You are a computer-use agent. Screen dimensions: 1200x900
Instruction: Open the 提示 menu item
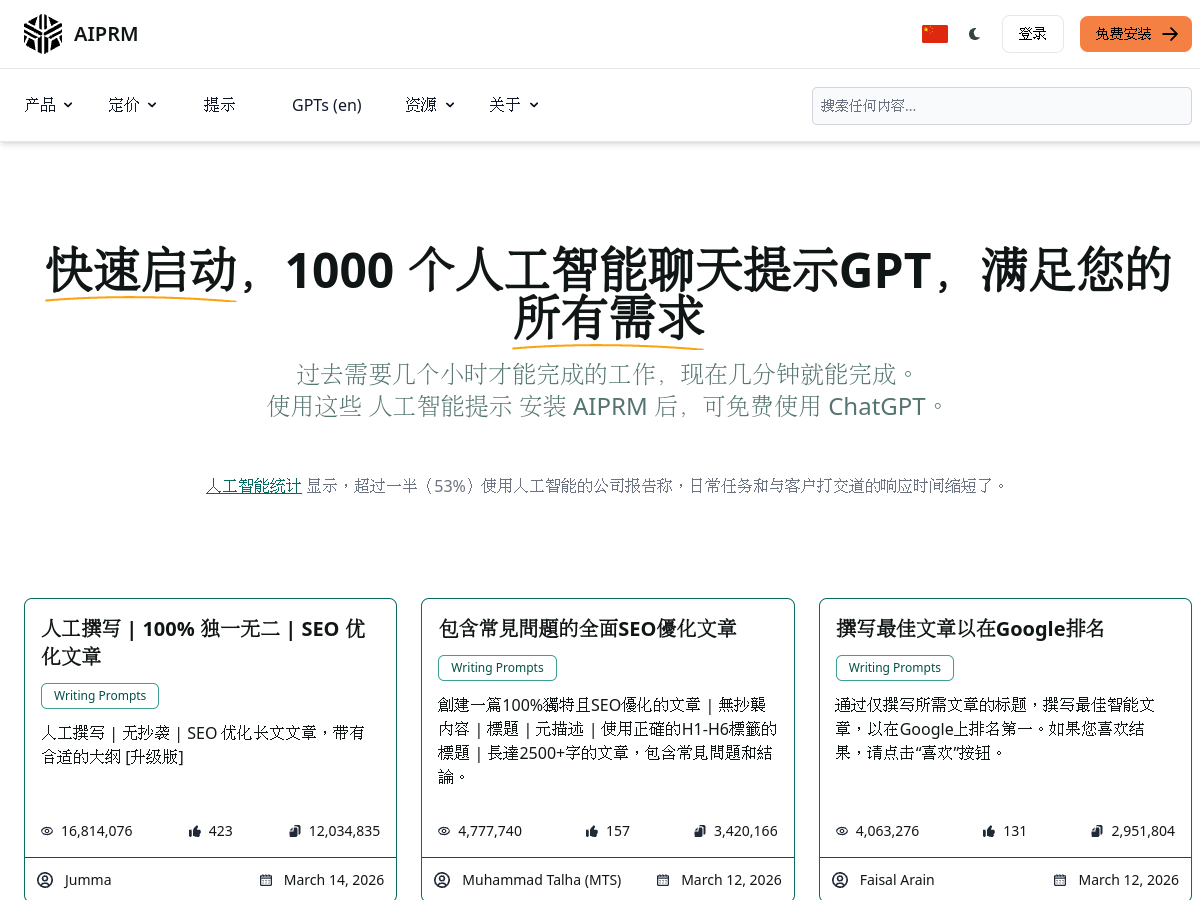click(220, 104)
